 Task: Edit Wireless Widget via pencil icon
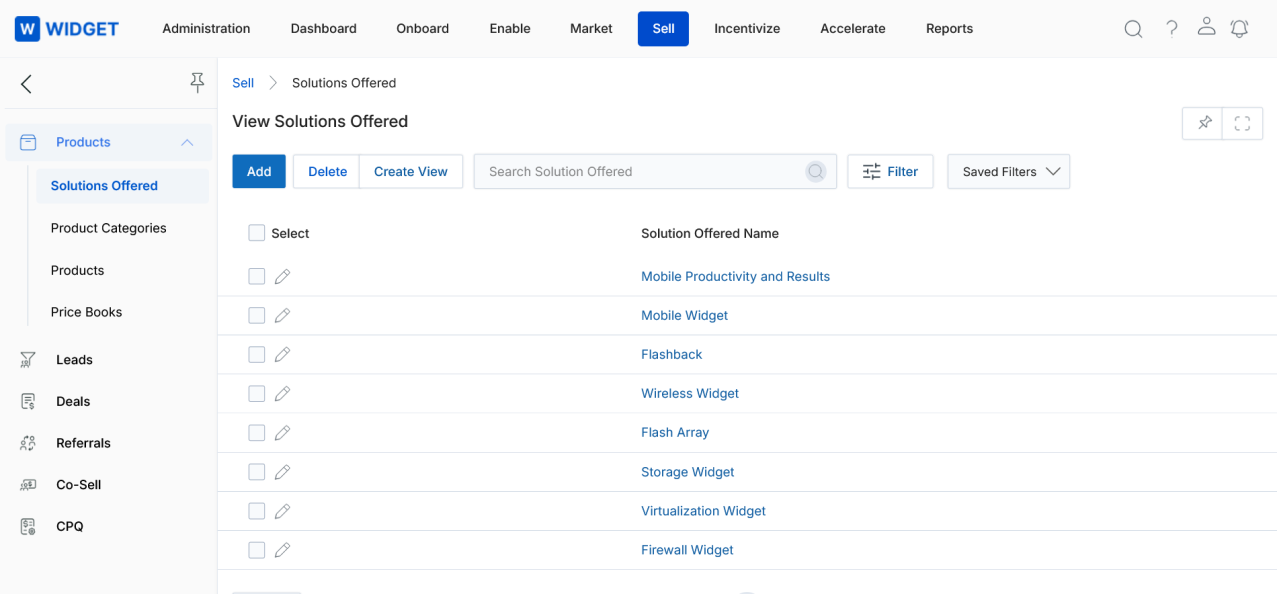(282, 393)
